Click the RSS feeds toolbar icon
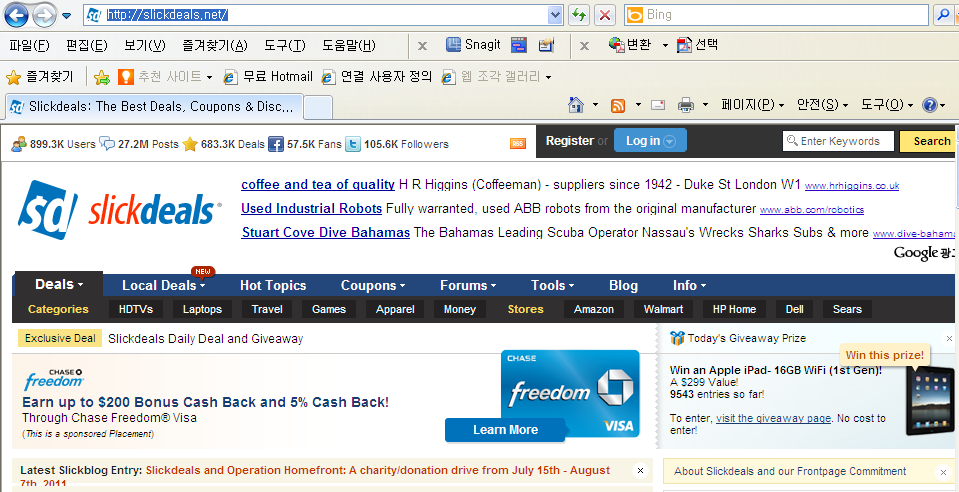The height and width of the screenshot is (492, 959). (x=618, y=106)
